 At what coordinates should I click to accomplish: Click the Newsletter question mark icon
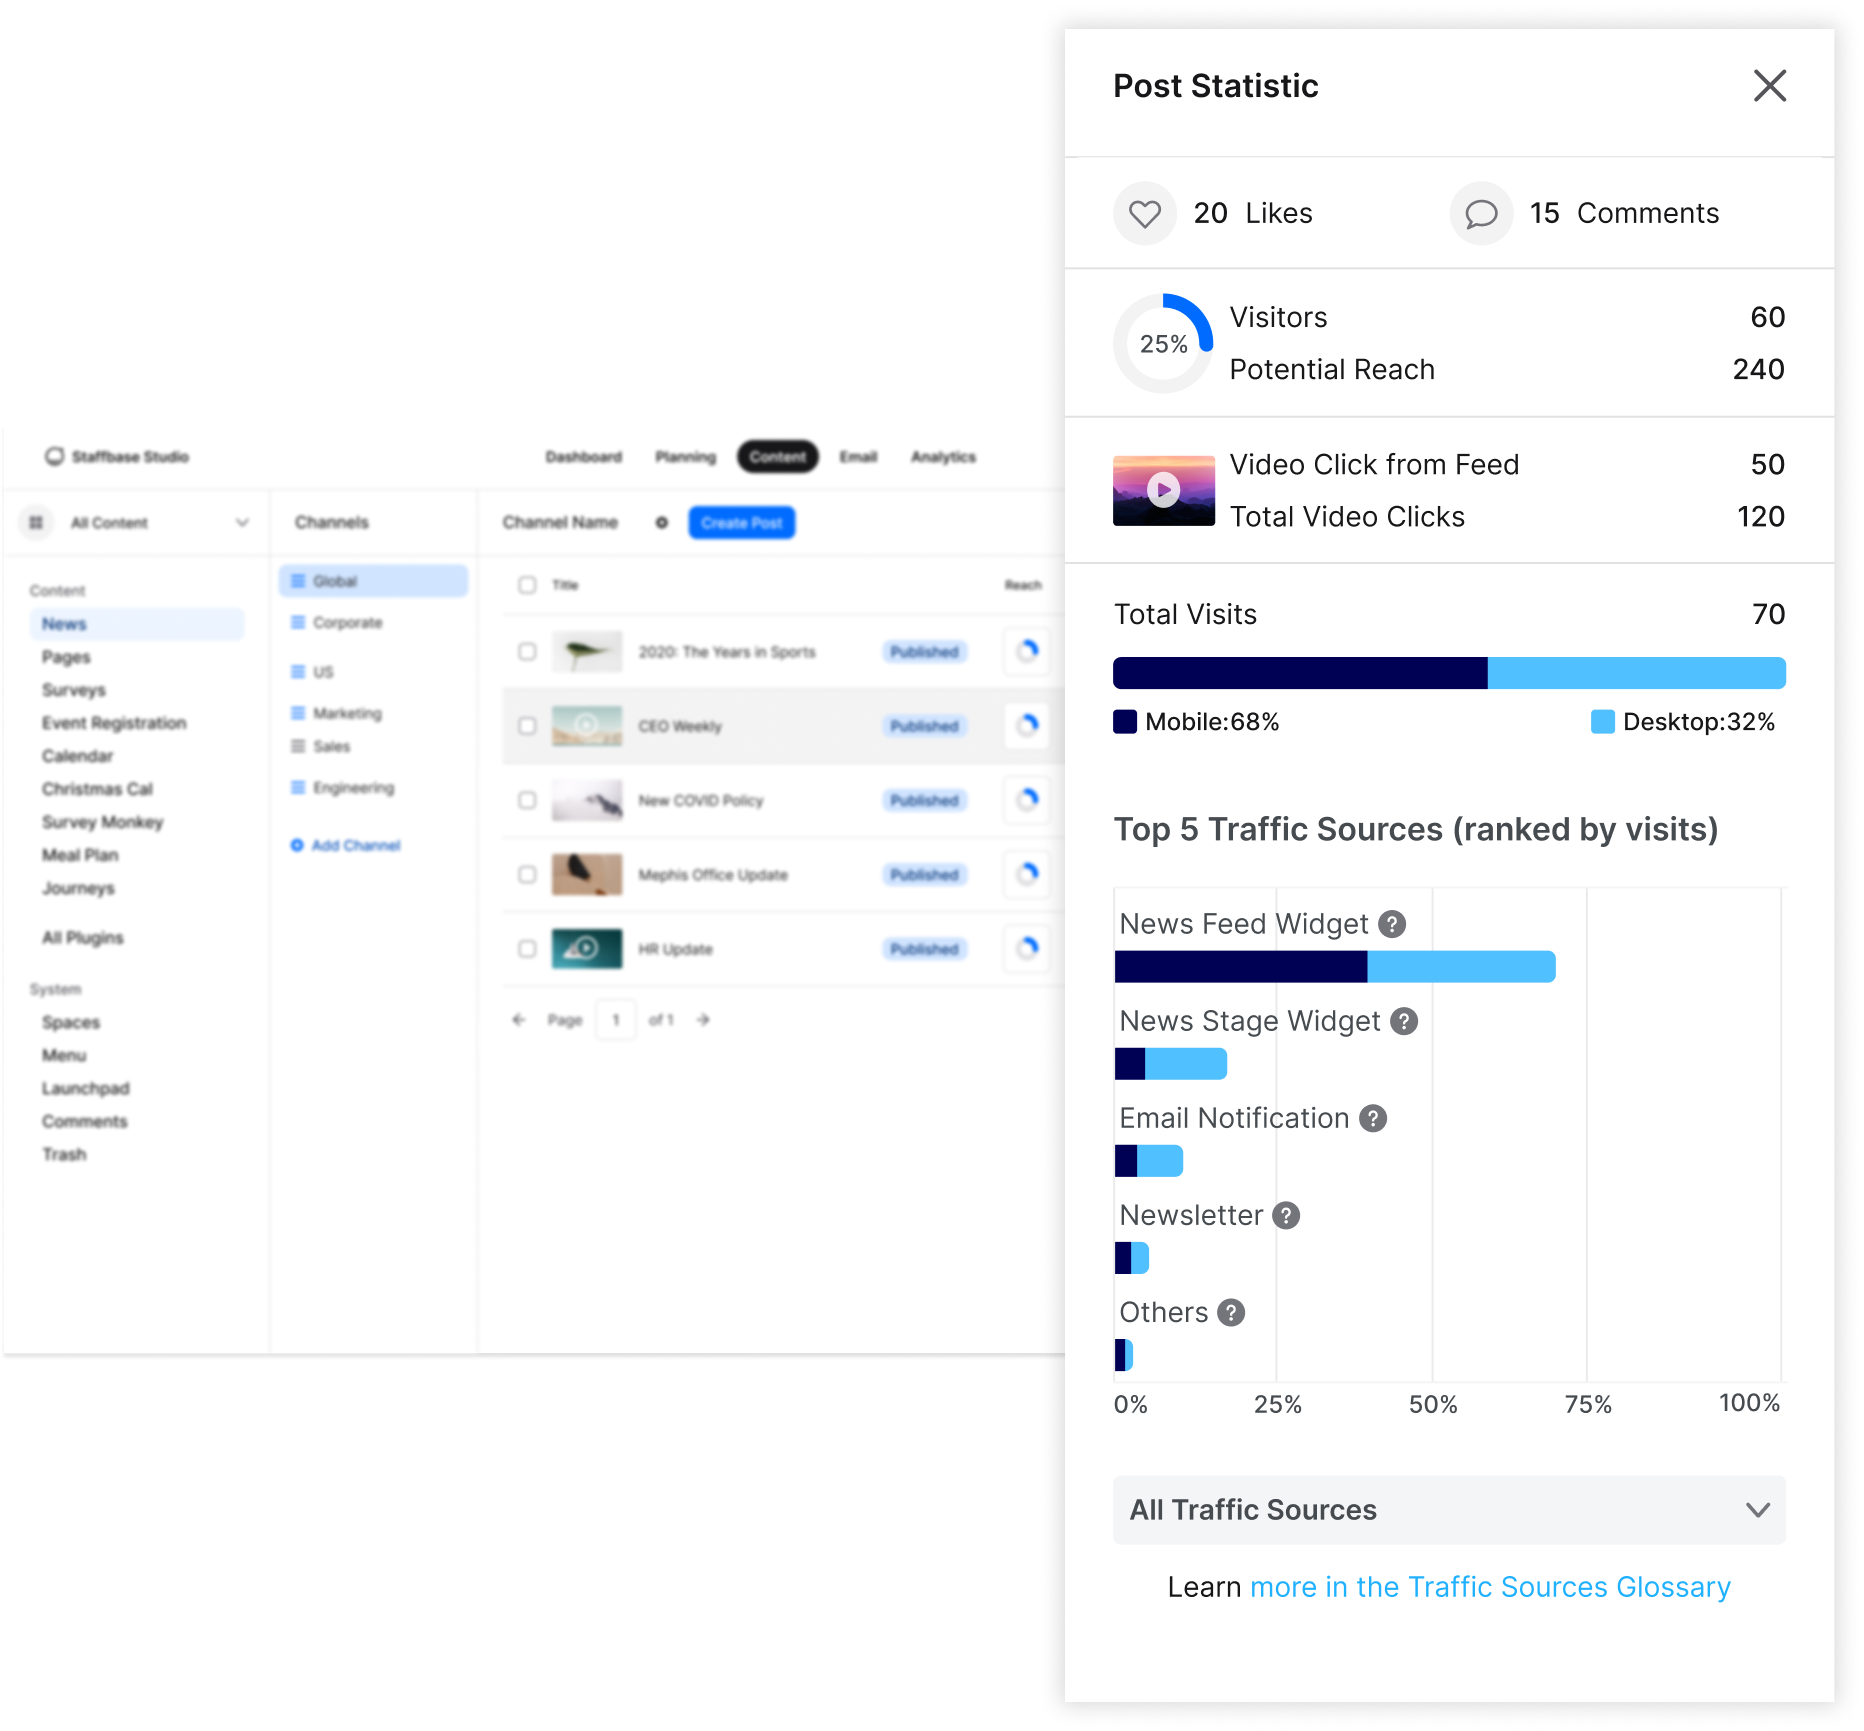1286,1215
